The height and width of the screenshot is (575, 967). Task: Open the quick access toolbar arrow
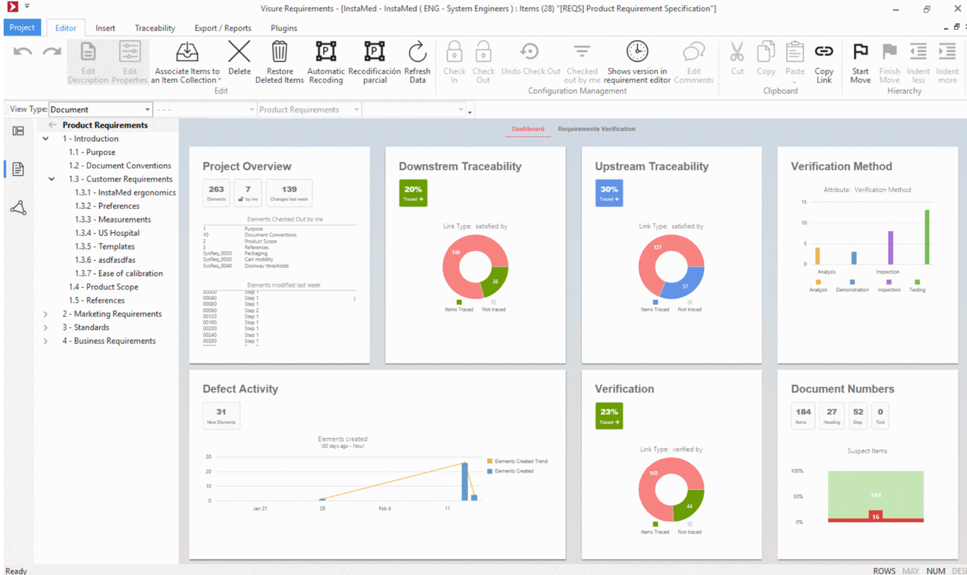tap(27, 6)
